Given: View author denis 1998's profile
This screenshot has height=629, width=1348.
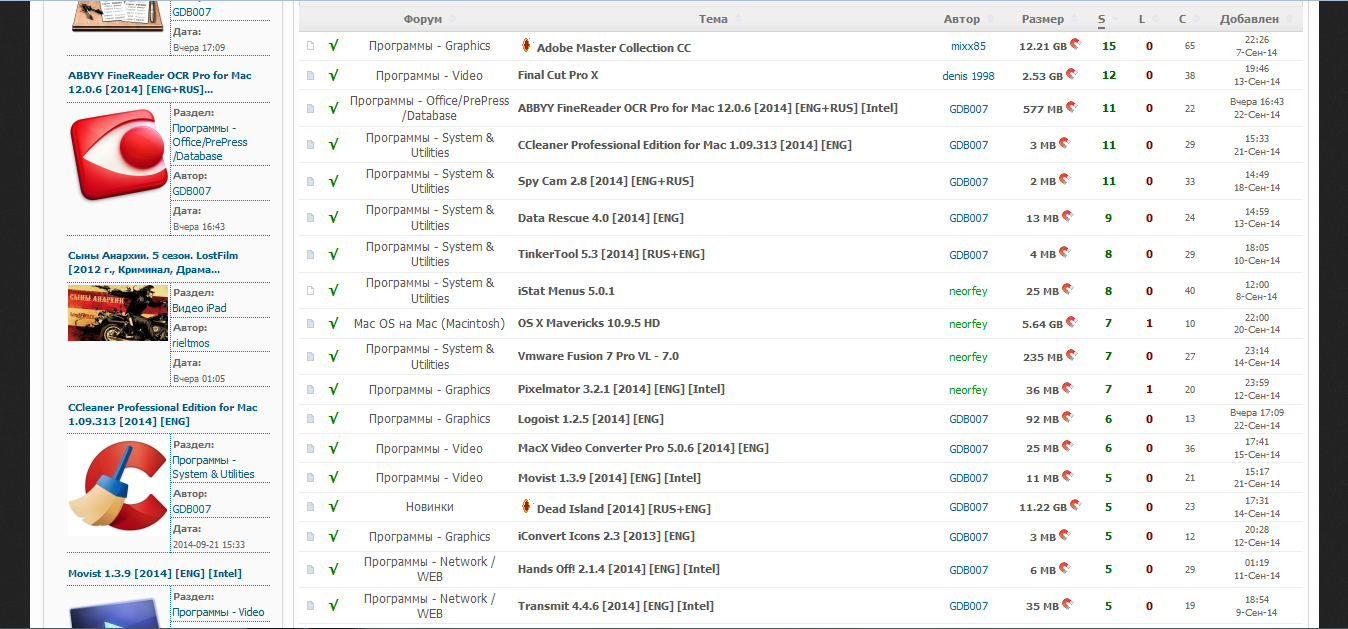Looking at the screenshot, I should click(x=968, y=76).
